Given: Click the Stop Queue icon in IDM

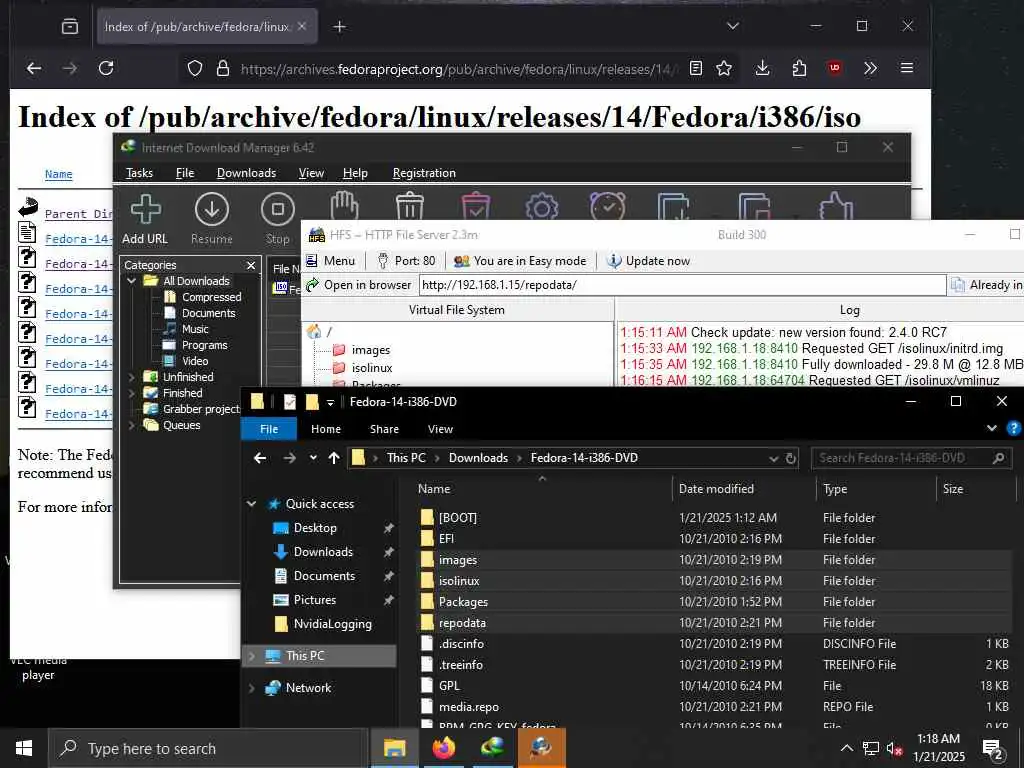Looking at the screenshot, I should click(x=755, y=208).
